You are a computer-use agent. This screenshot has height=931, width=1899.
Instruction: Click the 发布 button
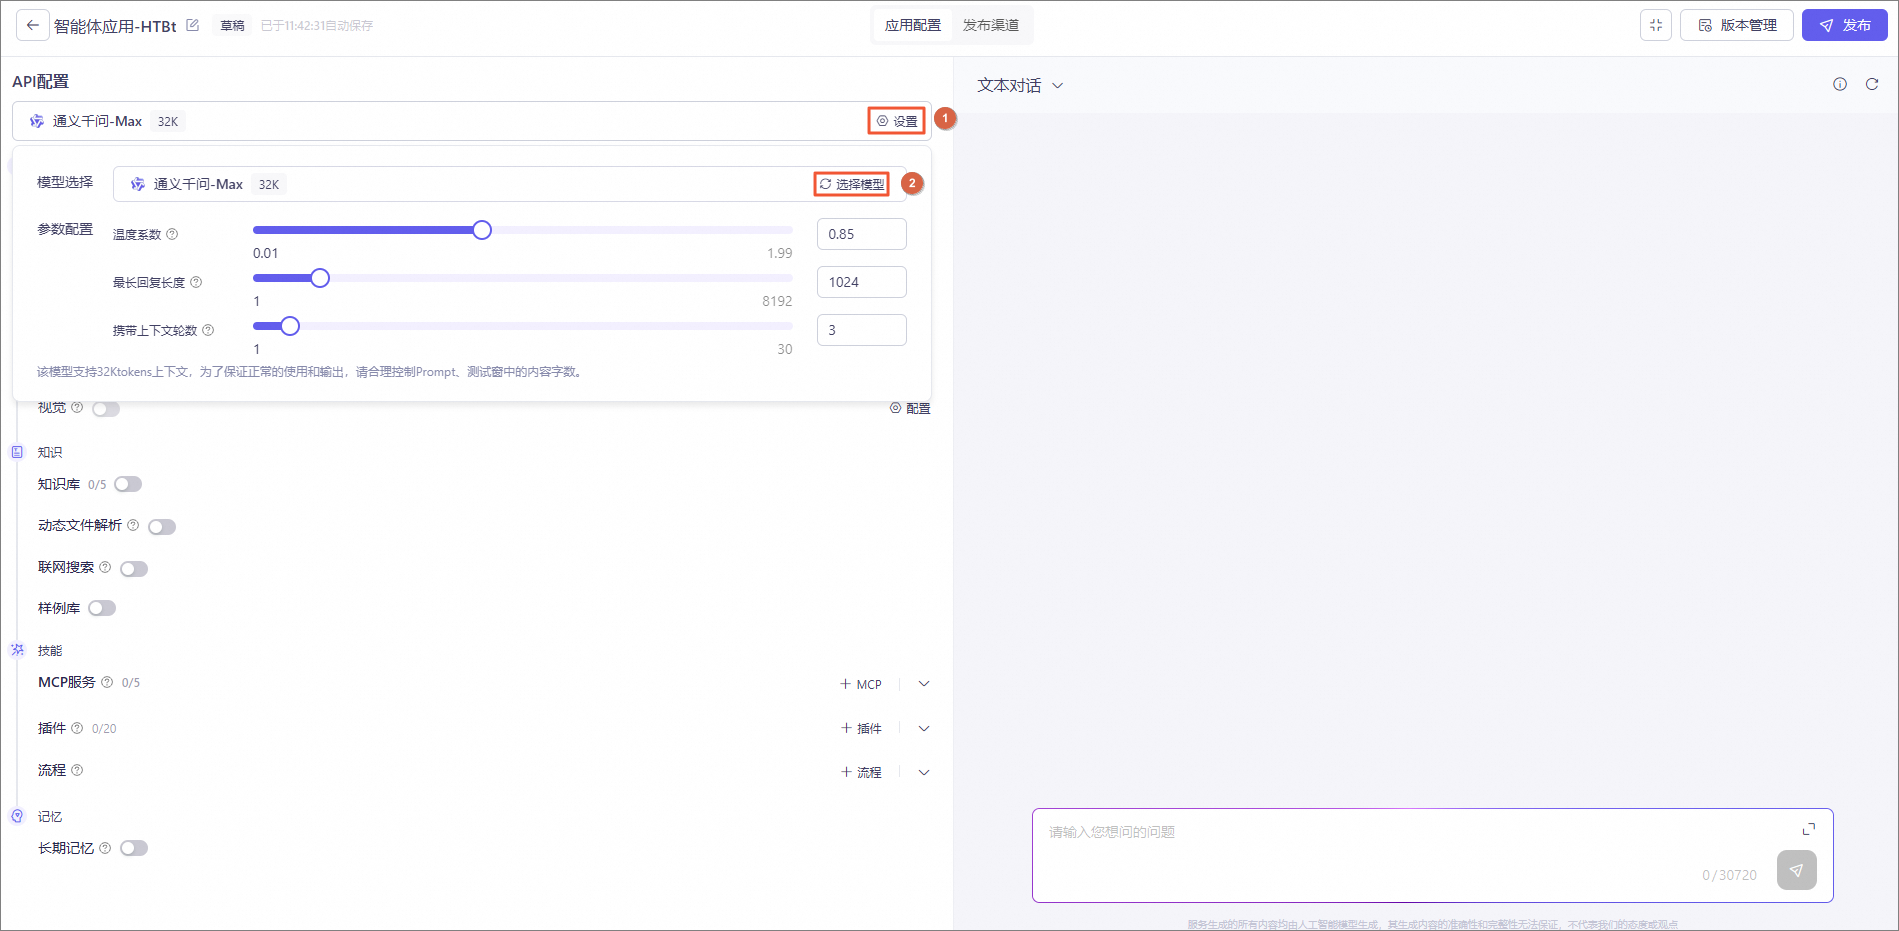click(1844, 25)
